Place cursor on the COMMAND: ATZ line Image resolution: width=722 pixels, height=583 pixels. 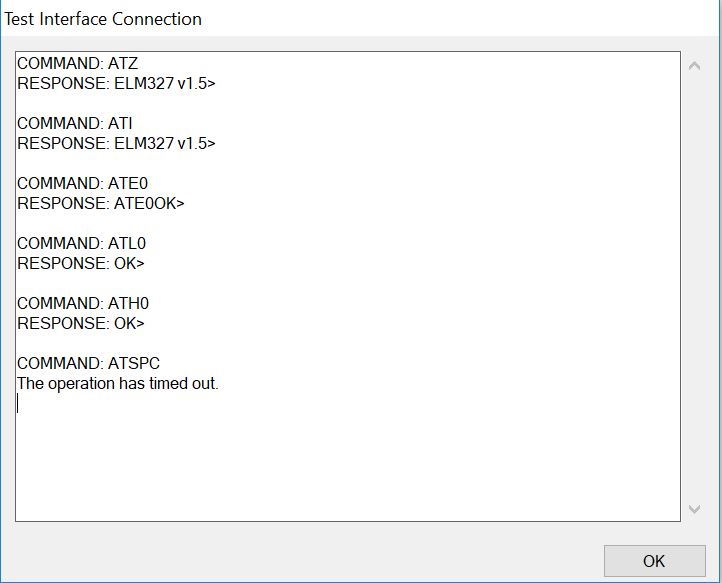click(77, 64)
